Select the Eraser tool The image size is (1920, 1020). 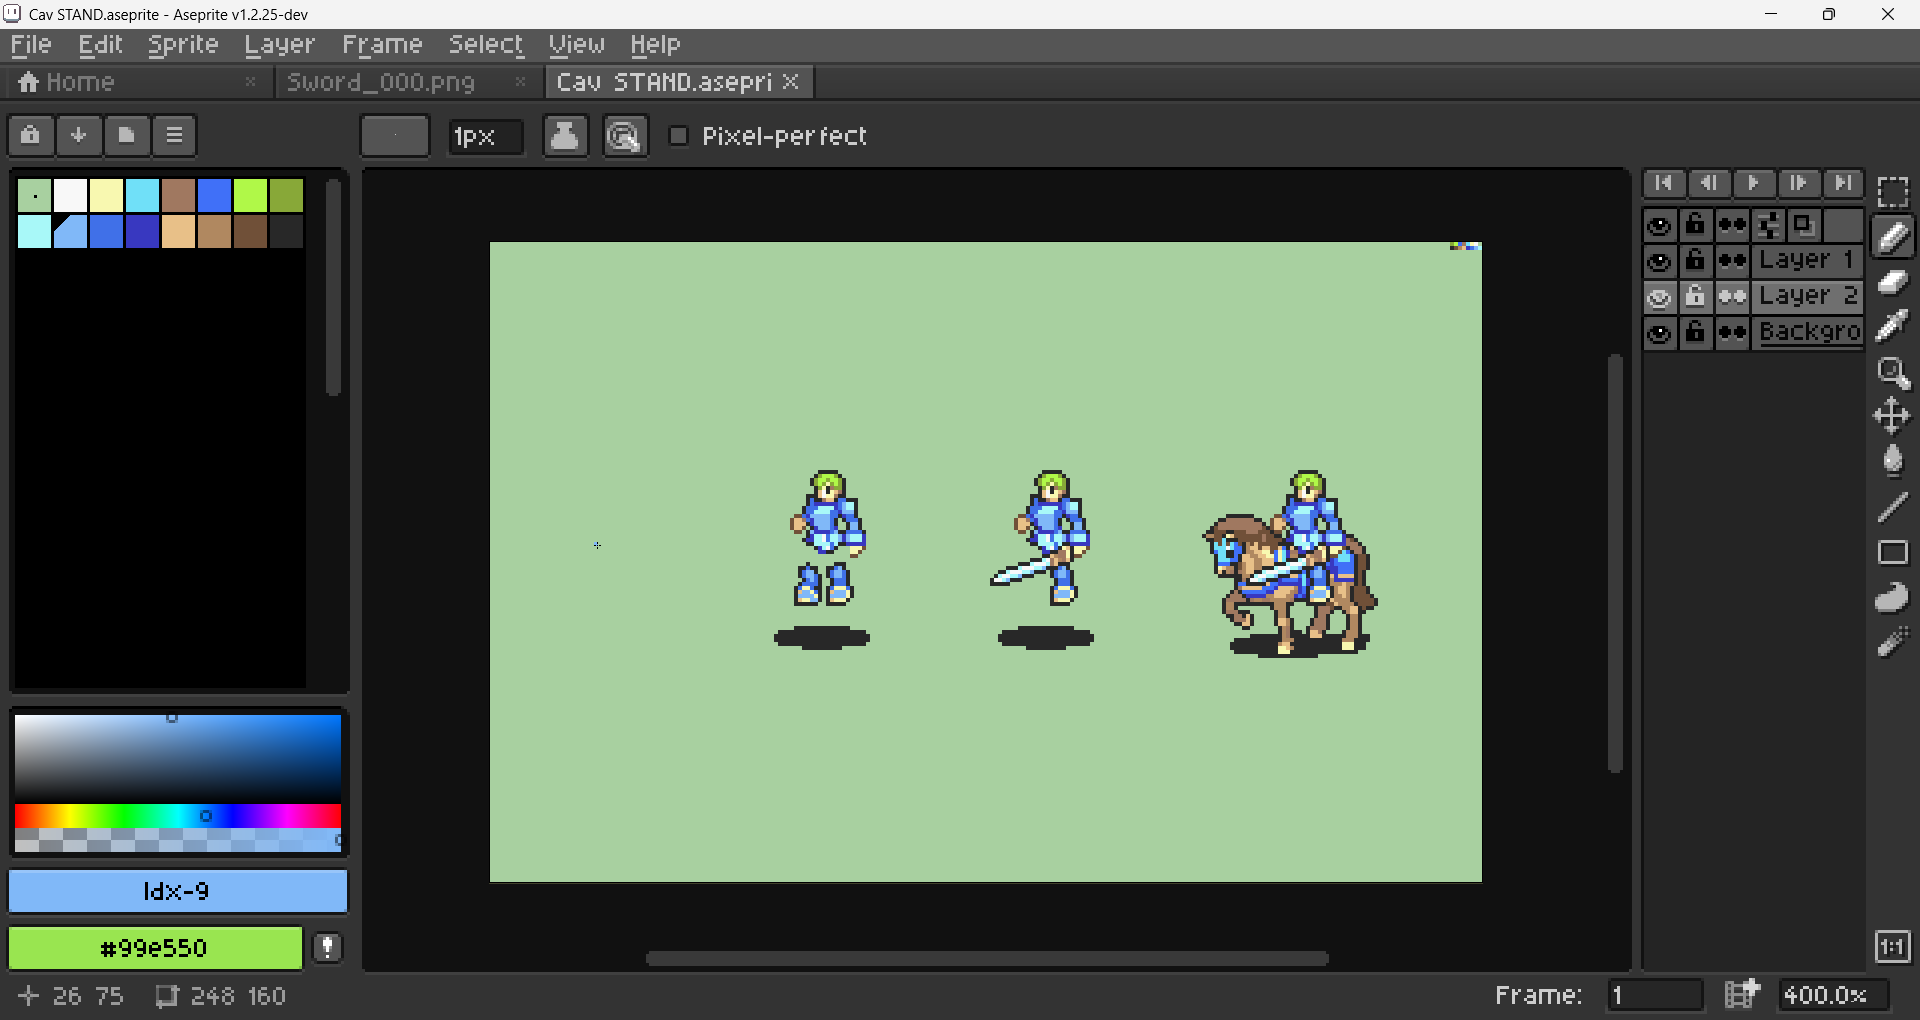[1893, 282]
